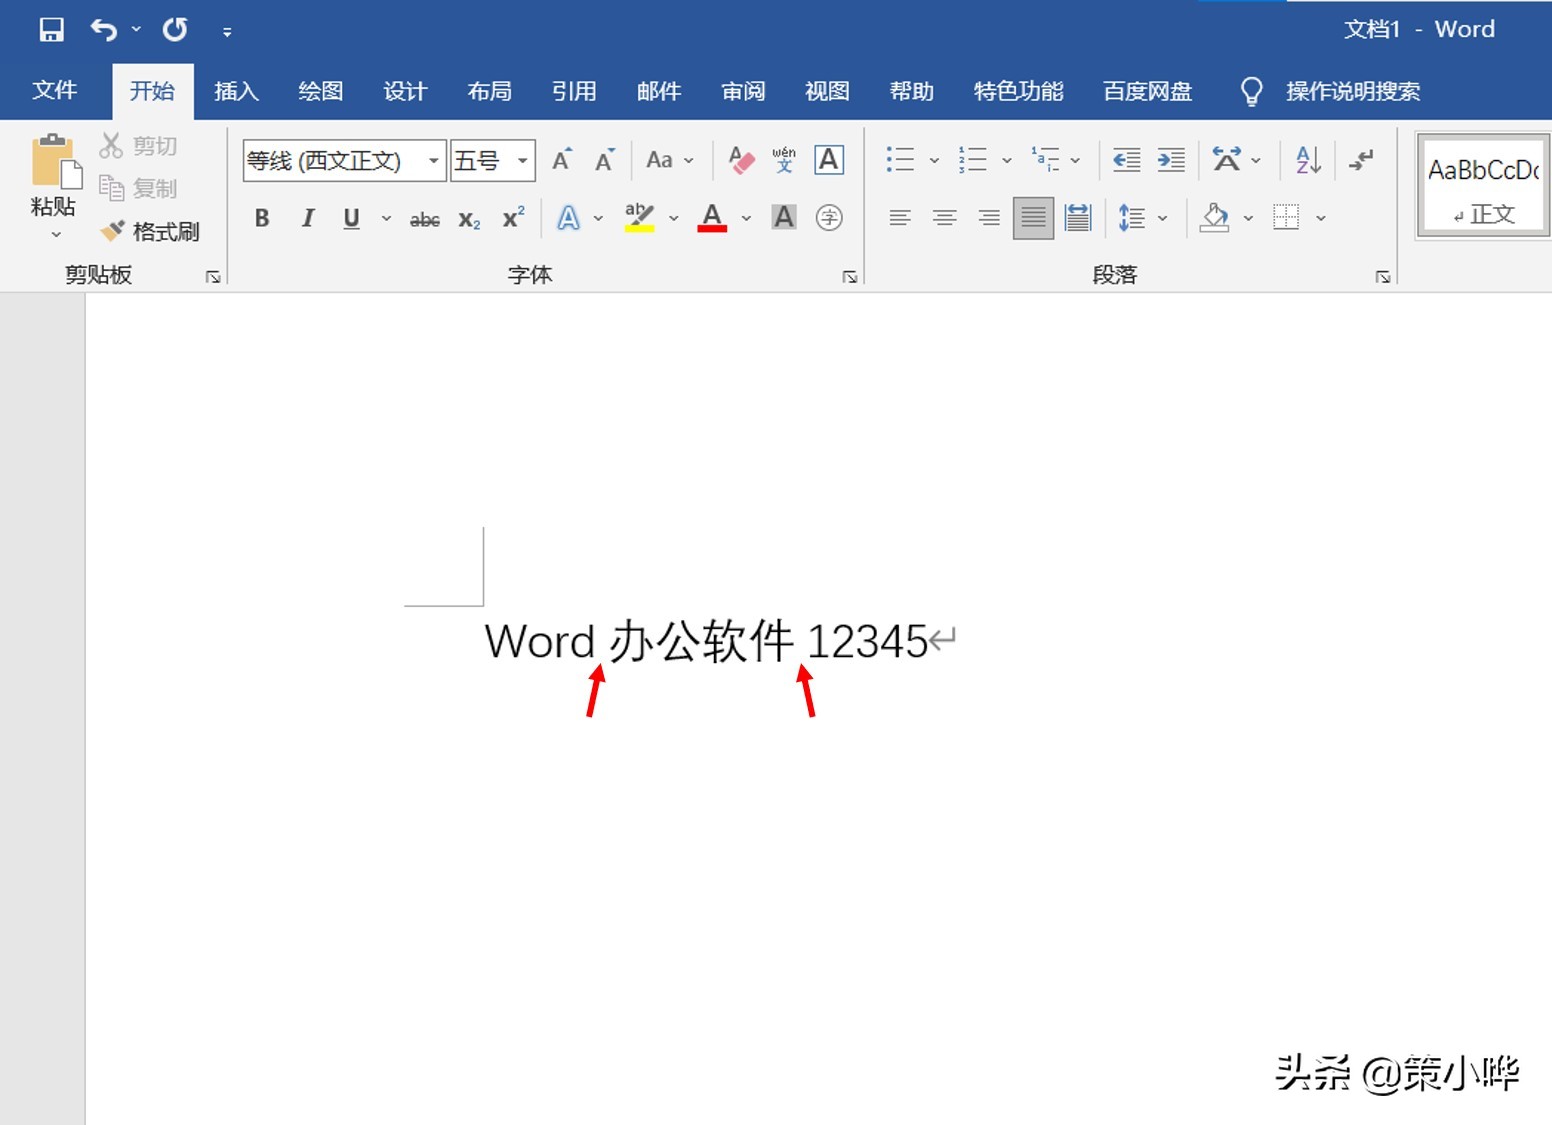Click the increase indent icon
The image size is (1552, 1125).
pos(1171,159)
